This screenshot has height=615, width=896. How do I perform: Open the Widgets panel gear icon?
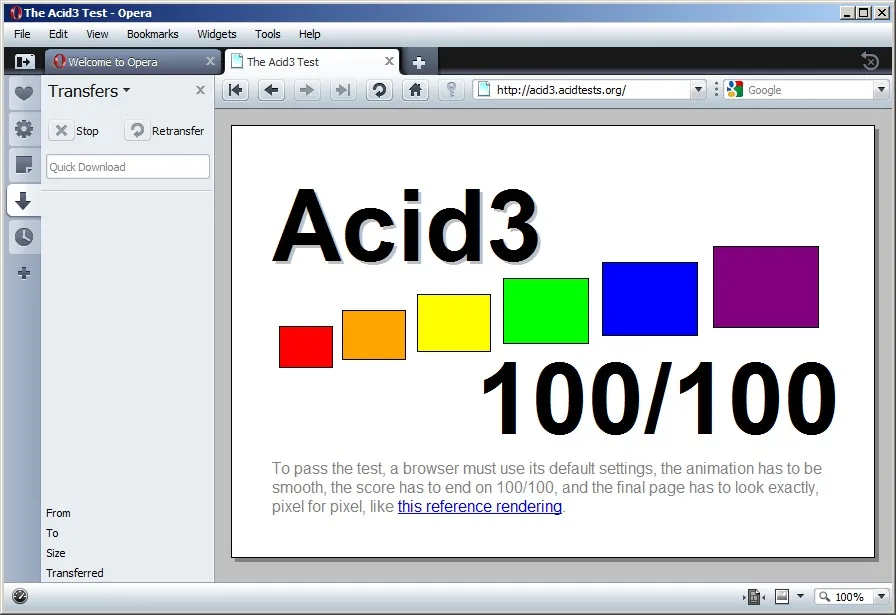pos(24,129)
